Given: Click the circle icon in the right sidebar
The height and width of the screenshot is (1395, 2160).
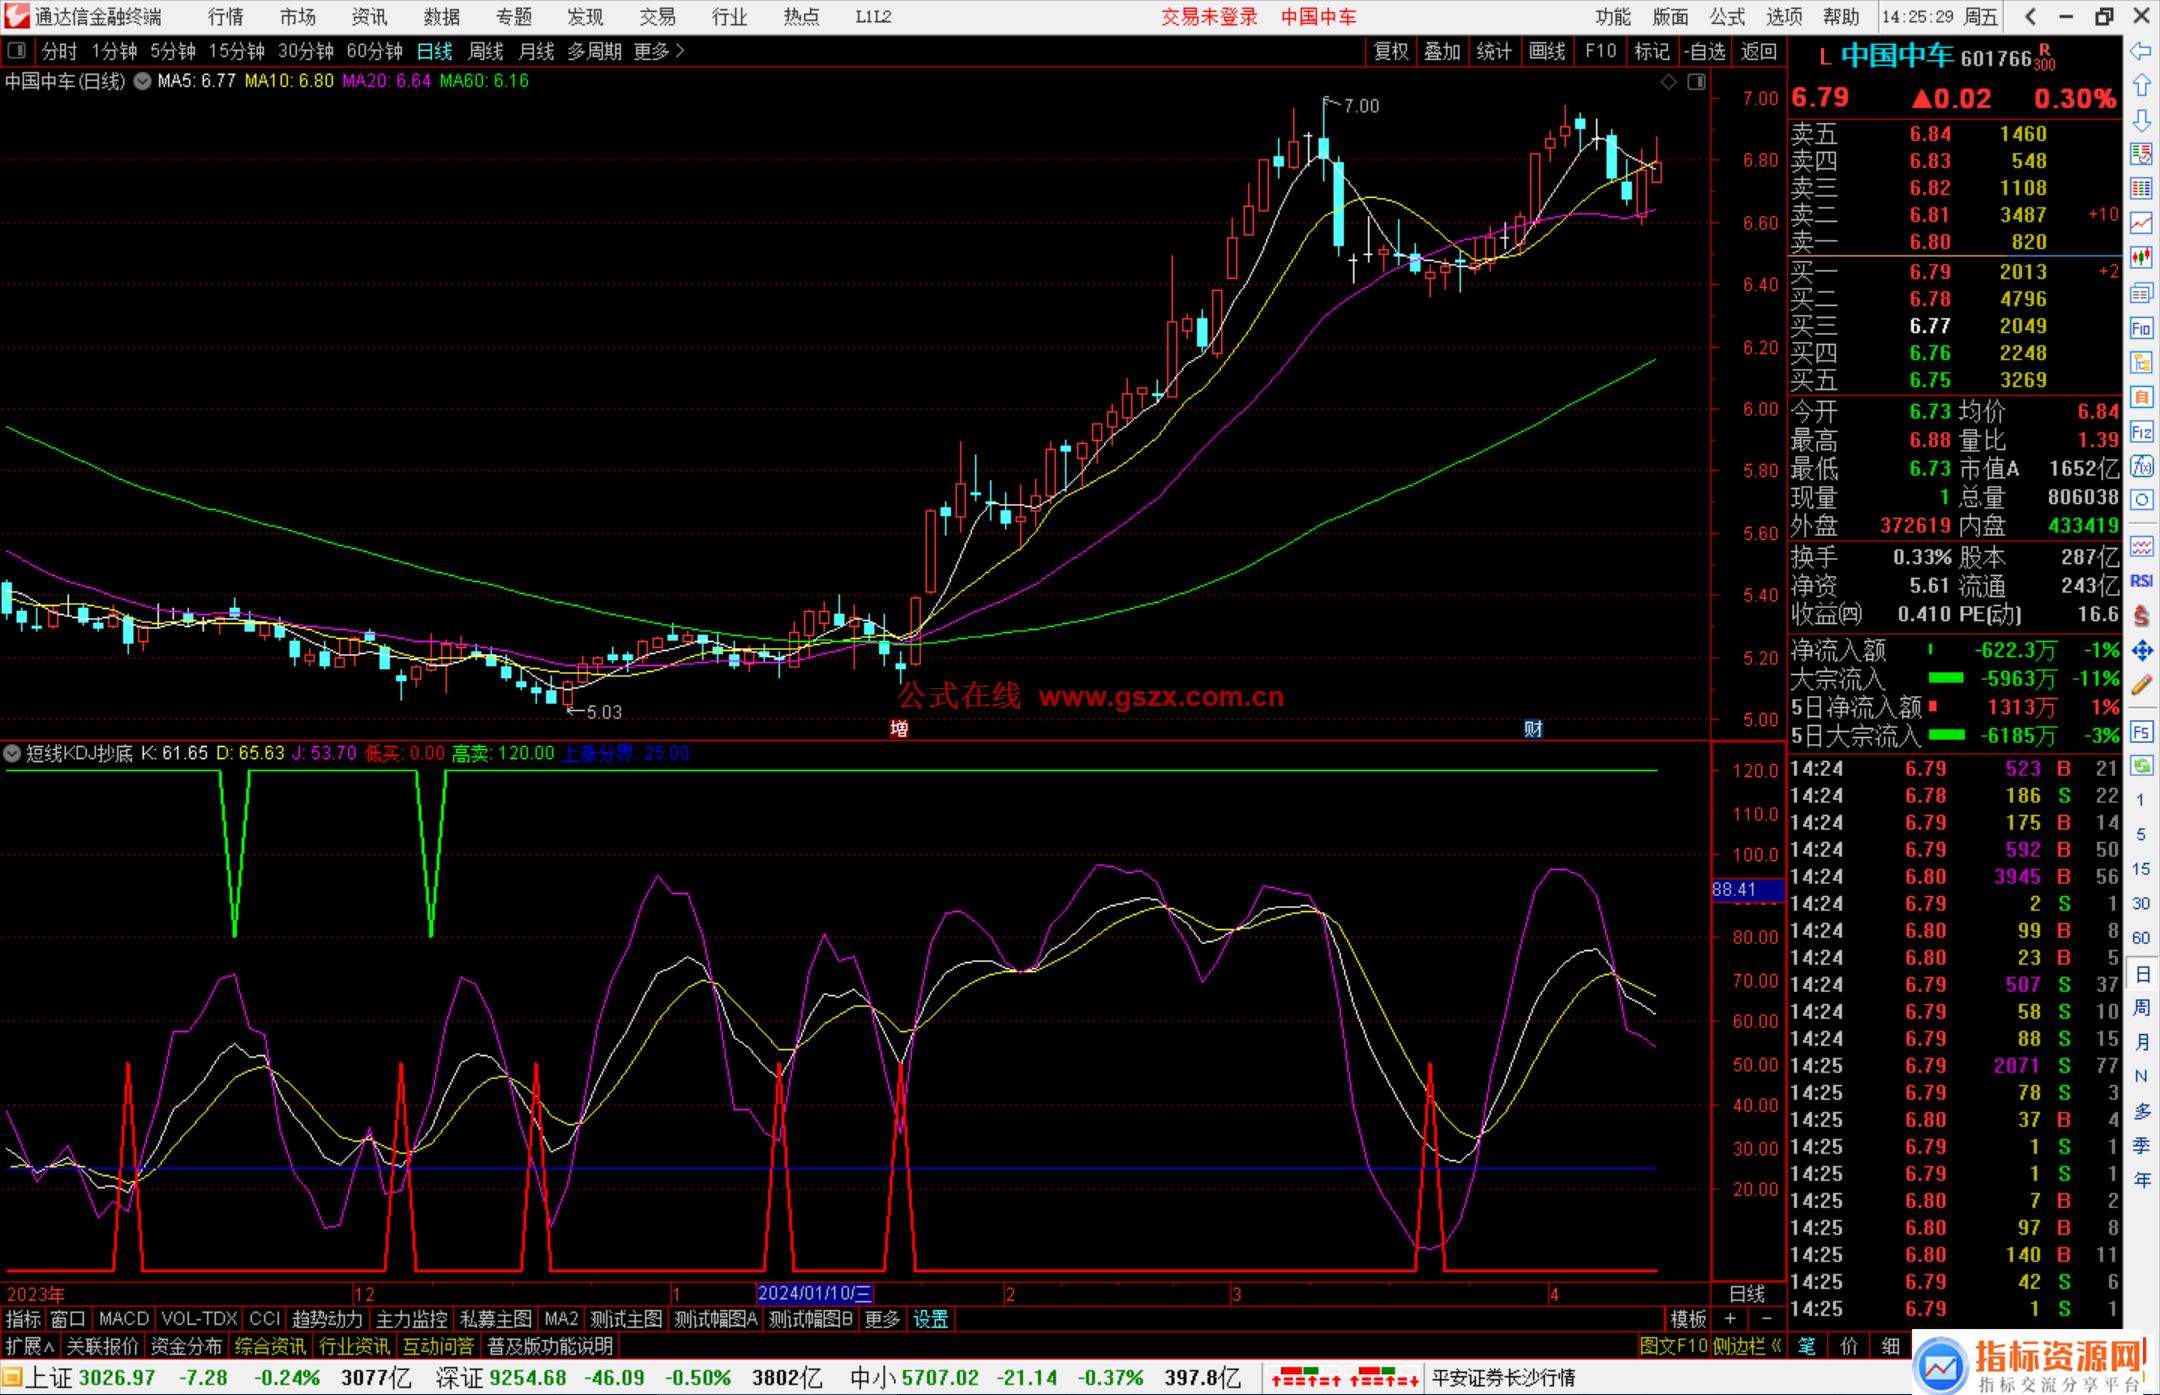Looking at the screenshot, I should pyautogui.click(x=2141, y=500).
